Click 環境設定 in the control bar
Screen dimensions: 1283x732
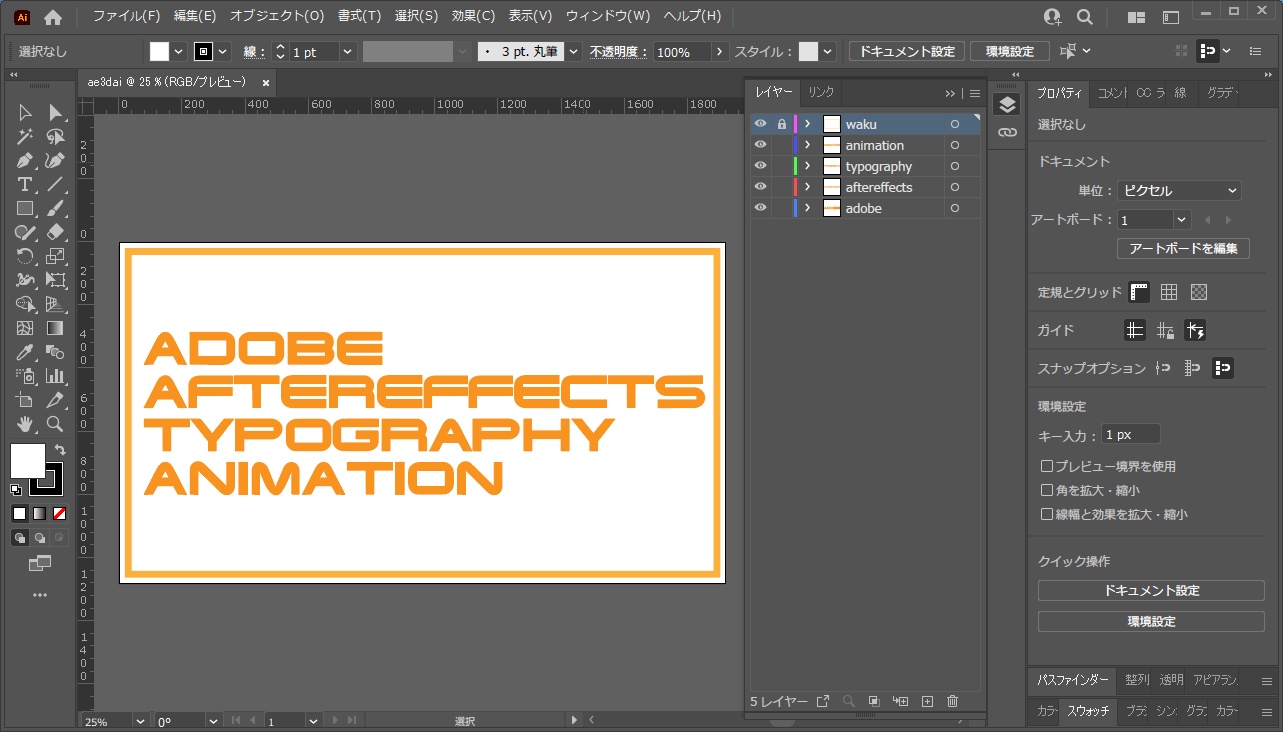1010,51
